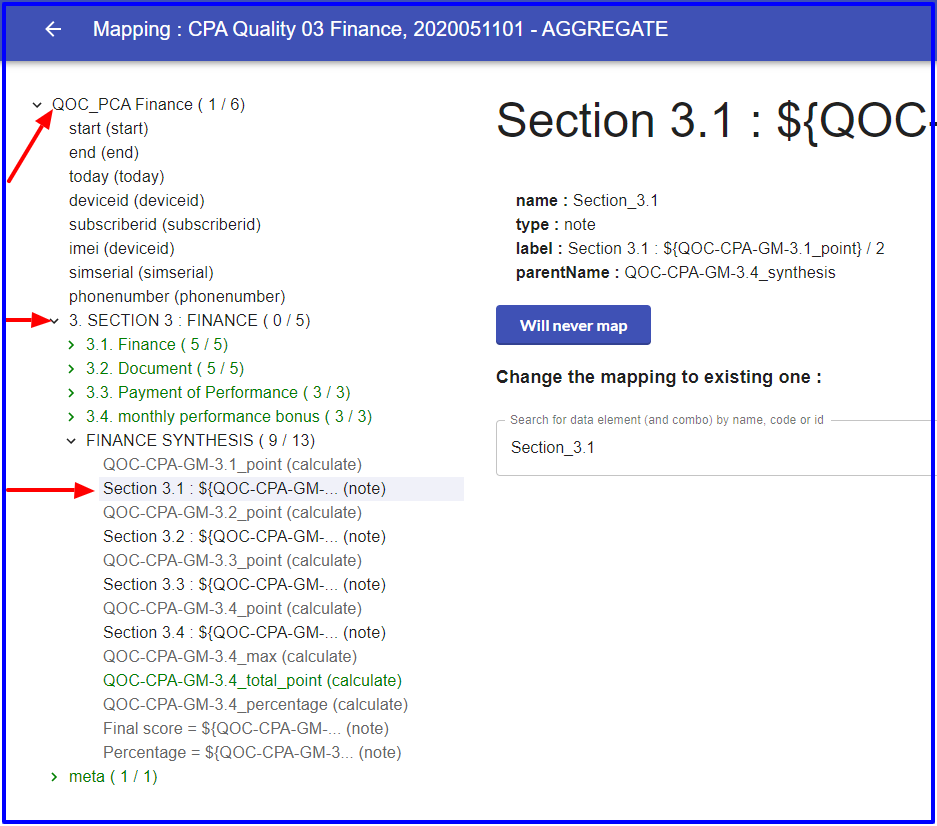Expand 3.2. Document chevron arrow

coord(71,369)
